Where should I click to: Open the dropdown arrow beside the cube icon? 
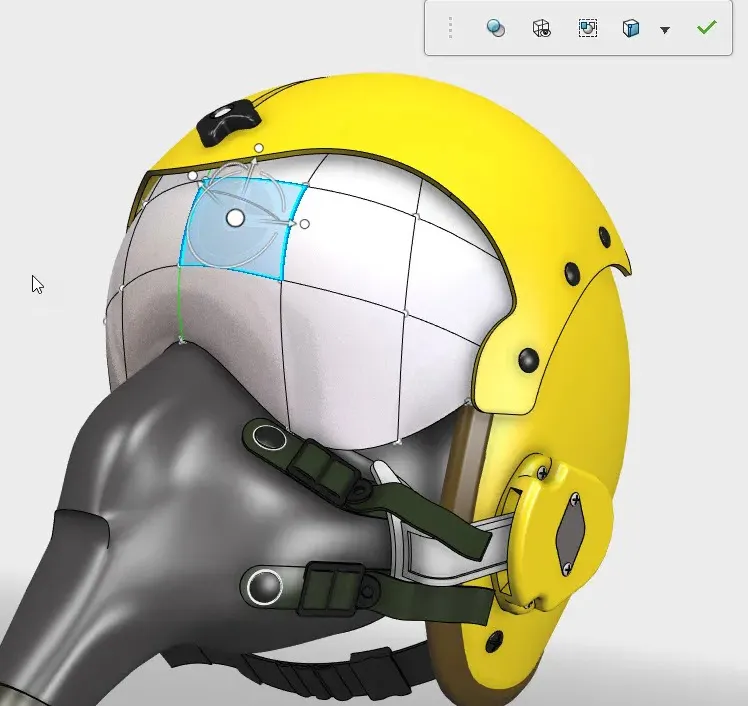665,30
